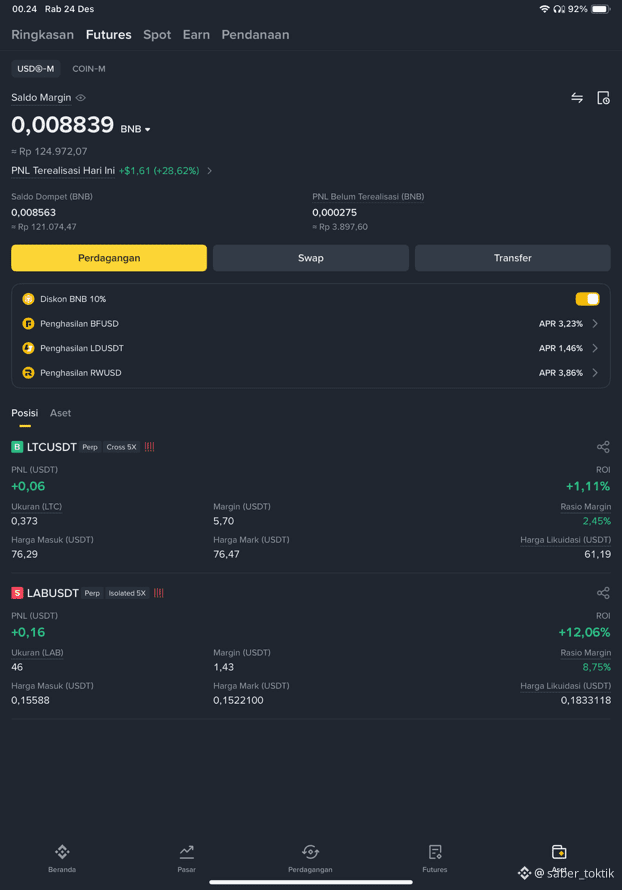Viewport: 622px width, 890px height.
Task: Tap LTCUSDT ROI +1,11% value
Action: pos(588,486)
